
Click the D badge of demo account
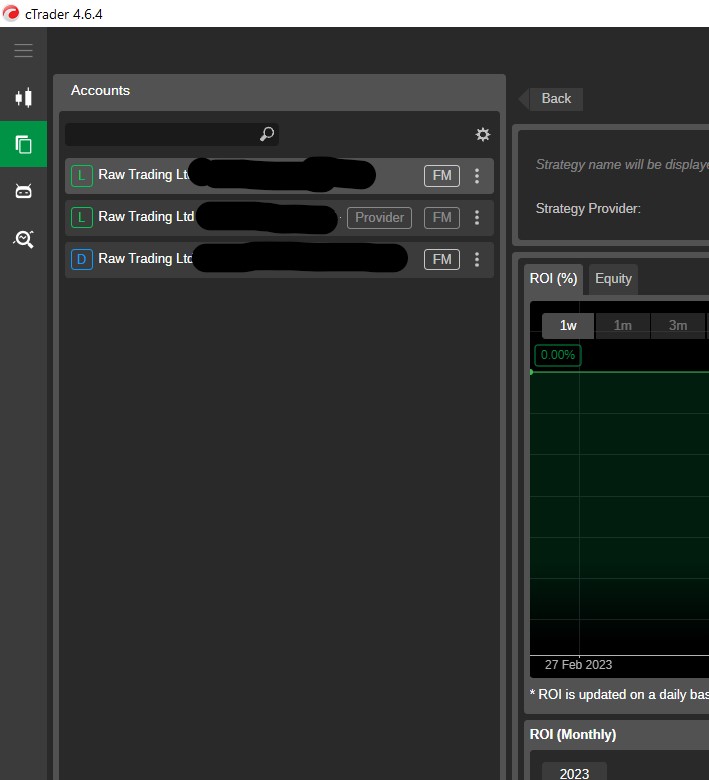[82, 259]
